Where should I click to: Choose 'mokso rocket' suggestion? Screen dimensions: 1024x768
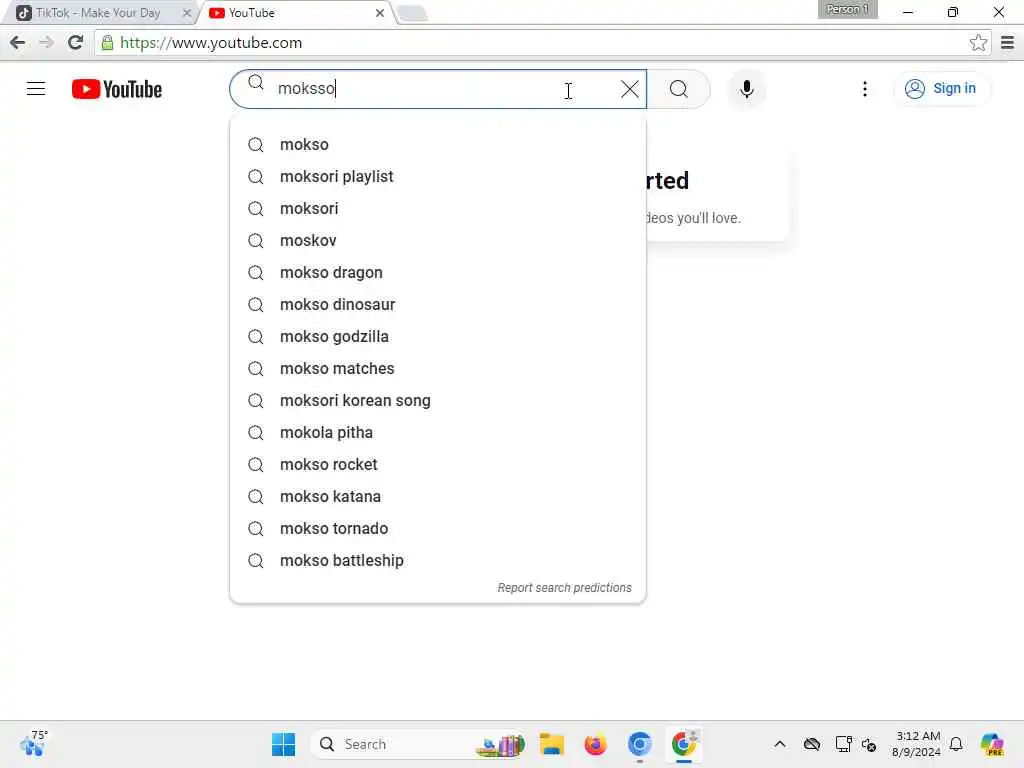[438, 464]
